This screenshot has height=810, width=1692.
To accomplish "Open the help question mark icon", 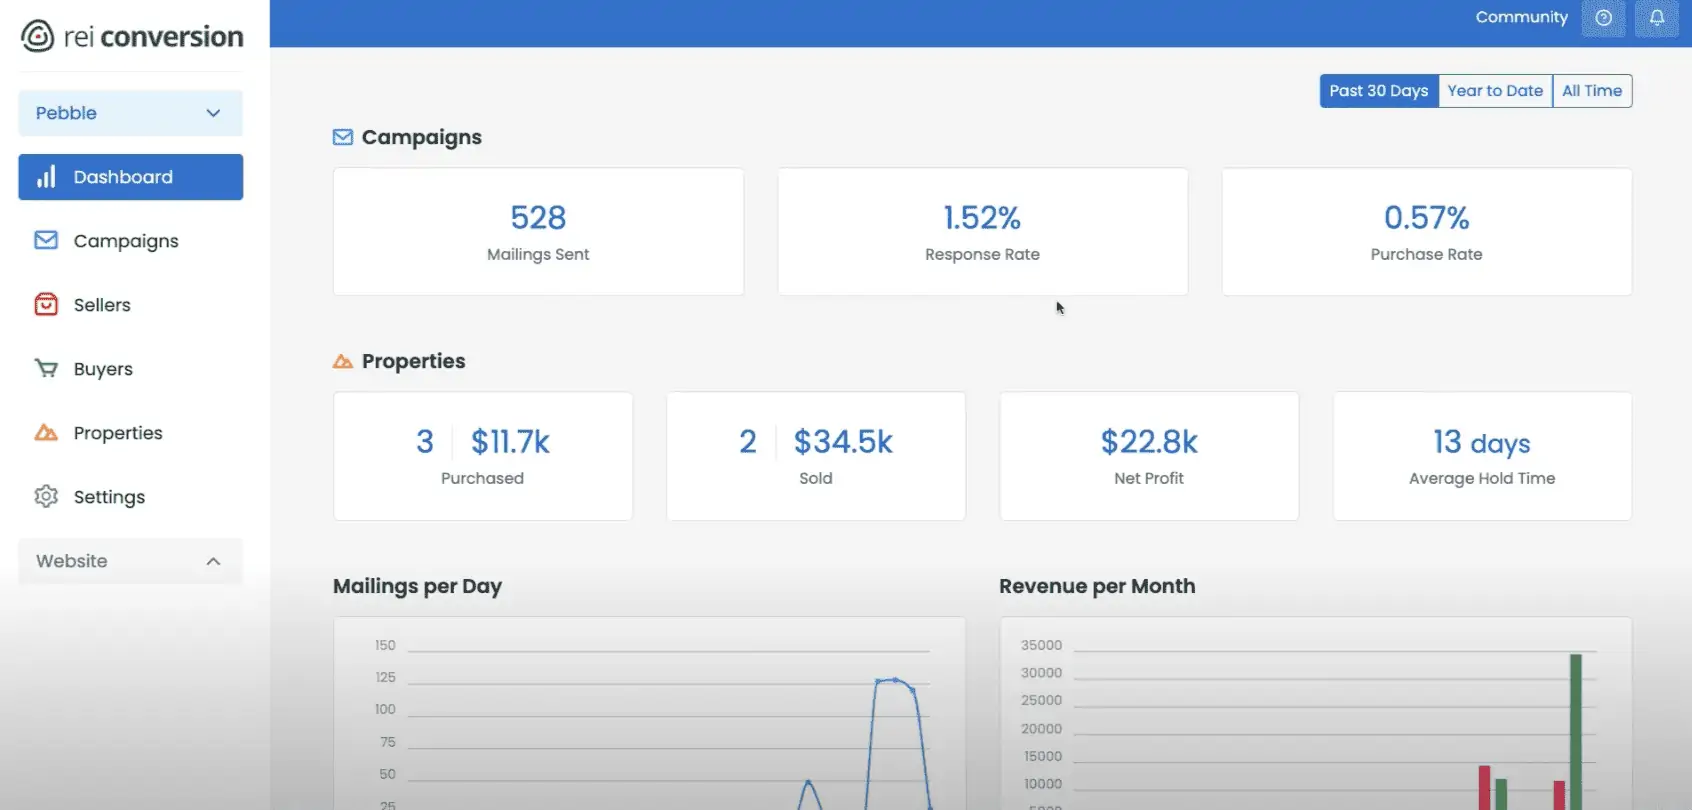I will click(1603, 18).
